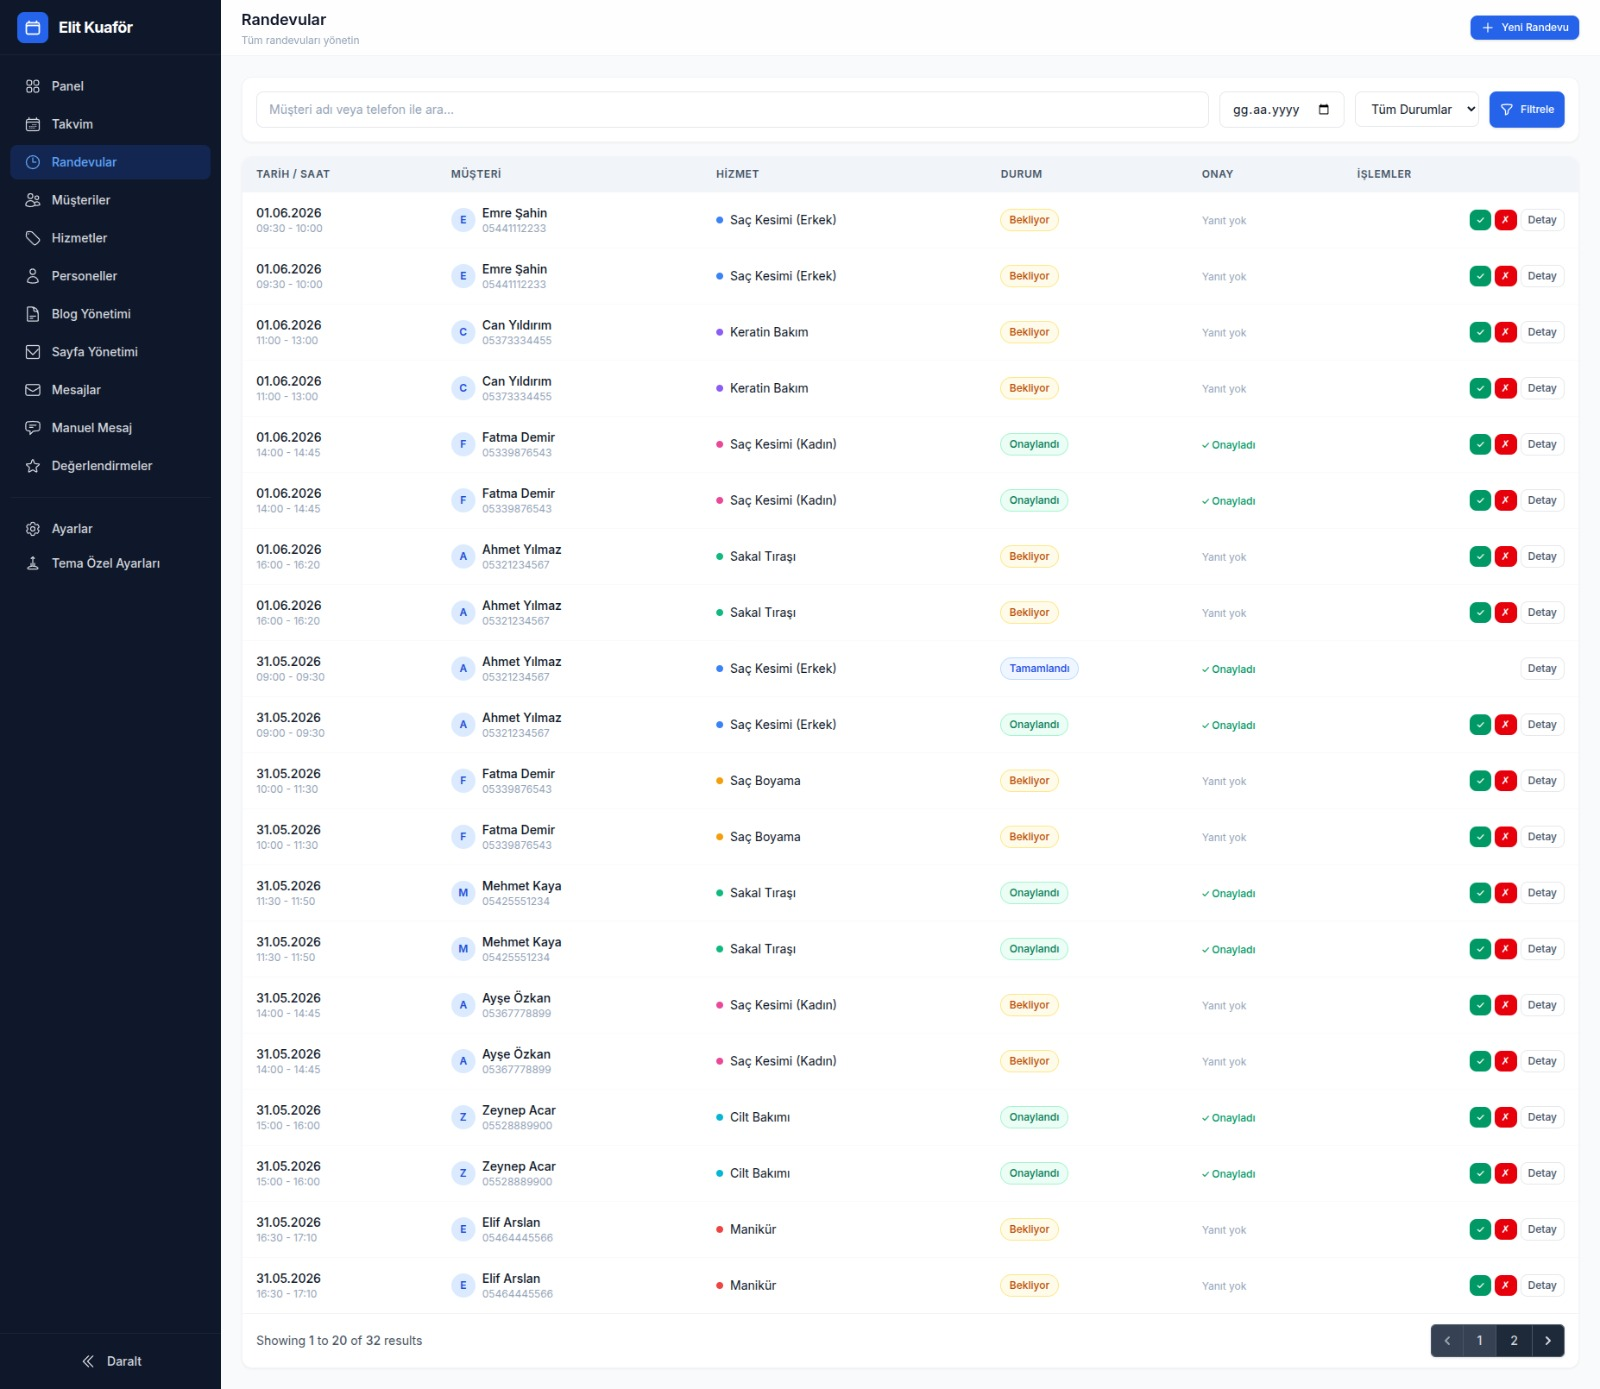Go to page 2 of results
This screenshot has height=1389, width=1600.
point(1514,1341)
